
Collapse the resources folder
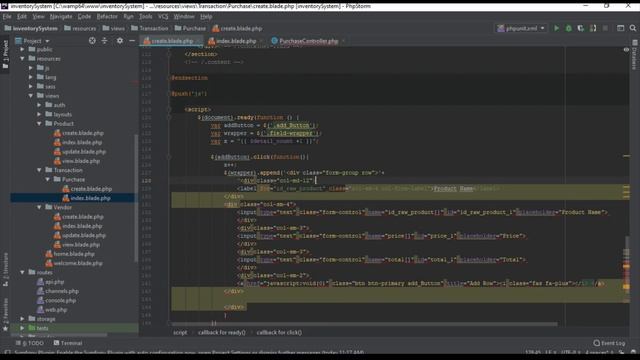(x=22, y=59)
